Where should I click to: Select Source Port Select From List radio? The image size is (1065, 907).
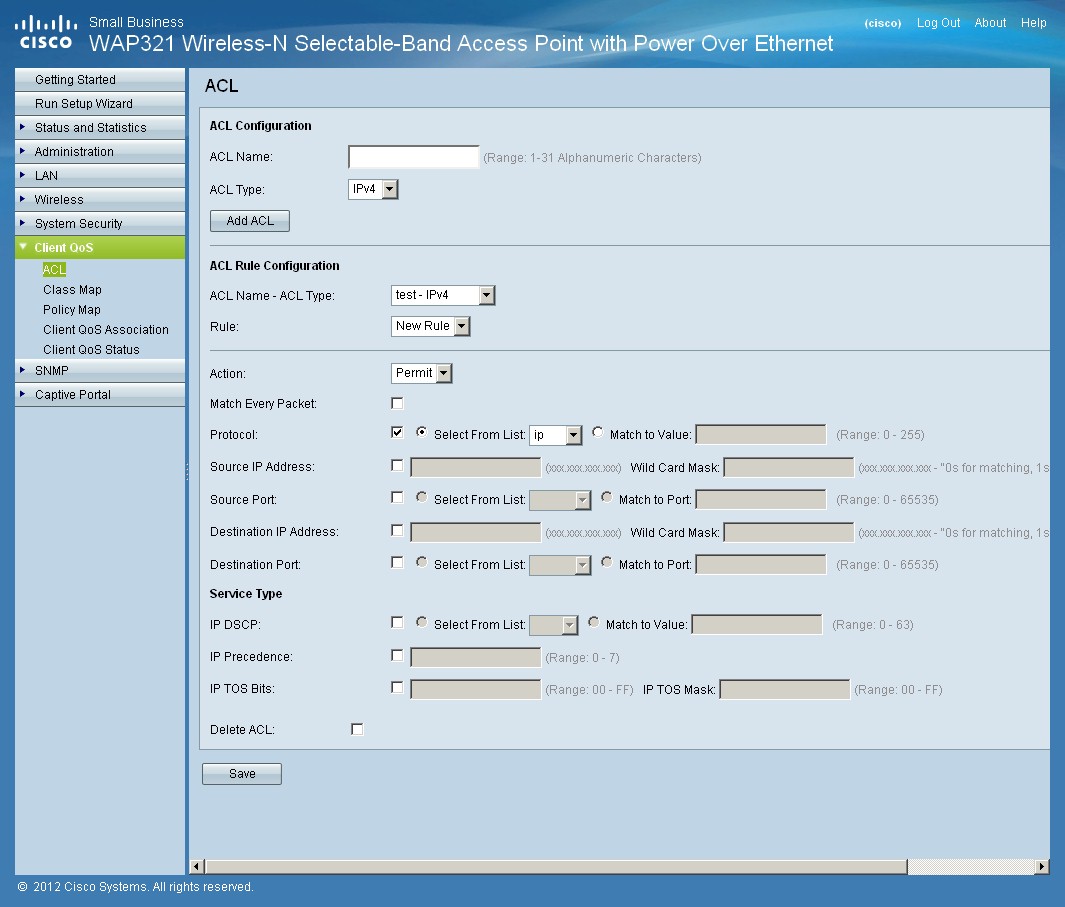(422, 497)
